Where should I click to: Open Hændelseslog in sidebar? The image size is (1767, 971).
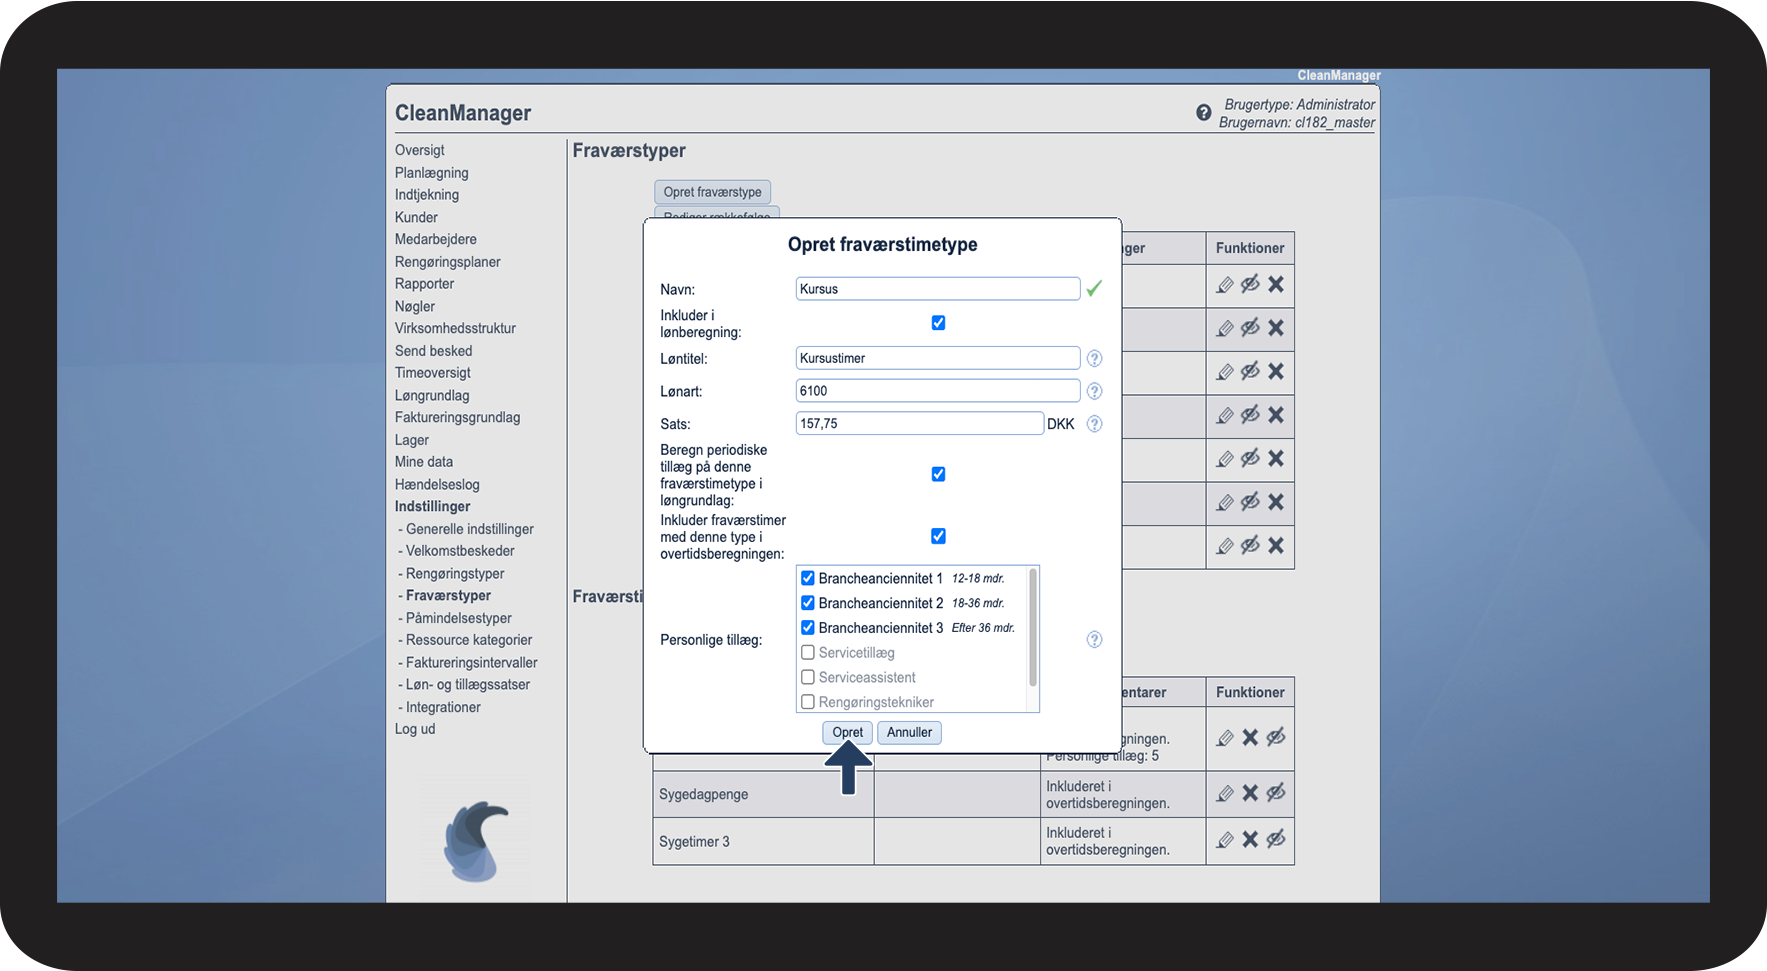click(x=437, y=485)
